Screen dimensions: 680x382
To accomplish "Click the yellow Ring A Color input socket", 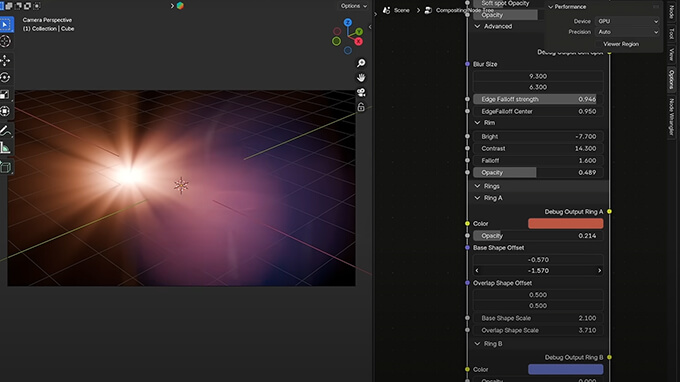I will click(467, 224).
